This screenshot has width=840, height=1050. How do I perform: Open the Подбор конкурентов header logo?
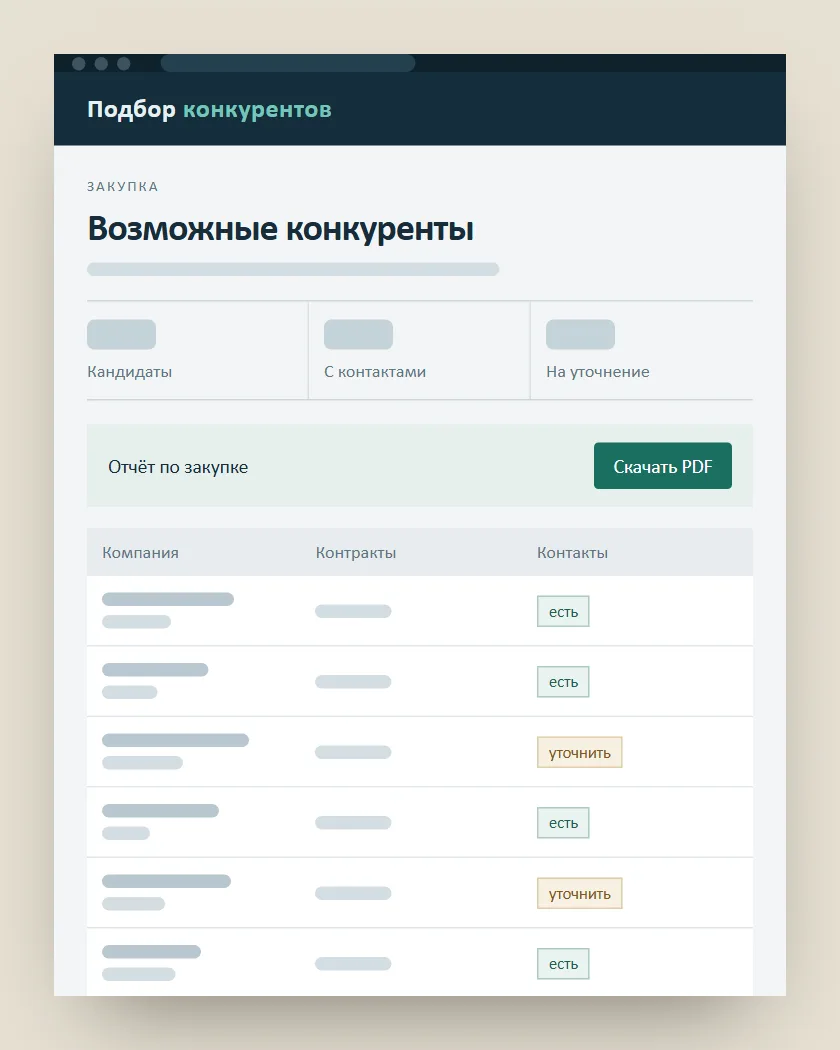pos(210,109)
